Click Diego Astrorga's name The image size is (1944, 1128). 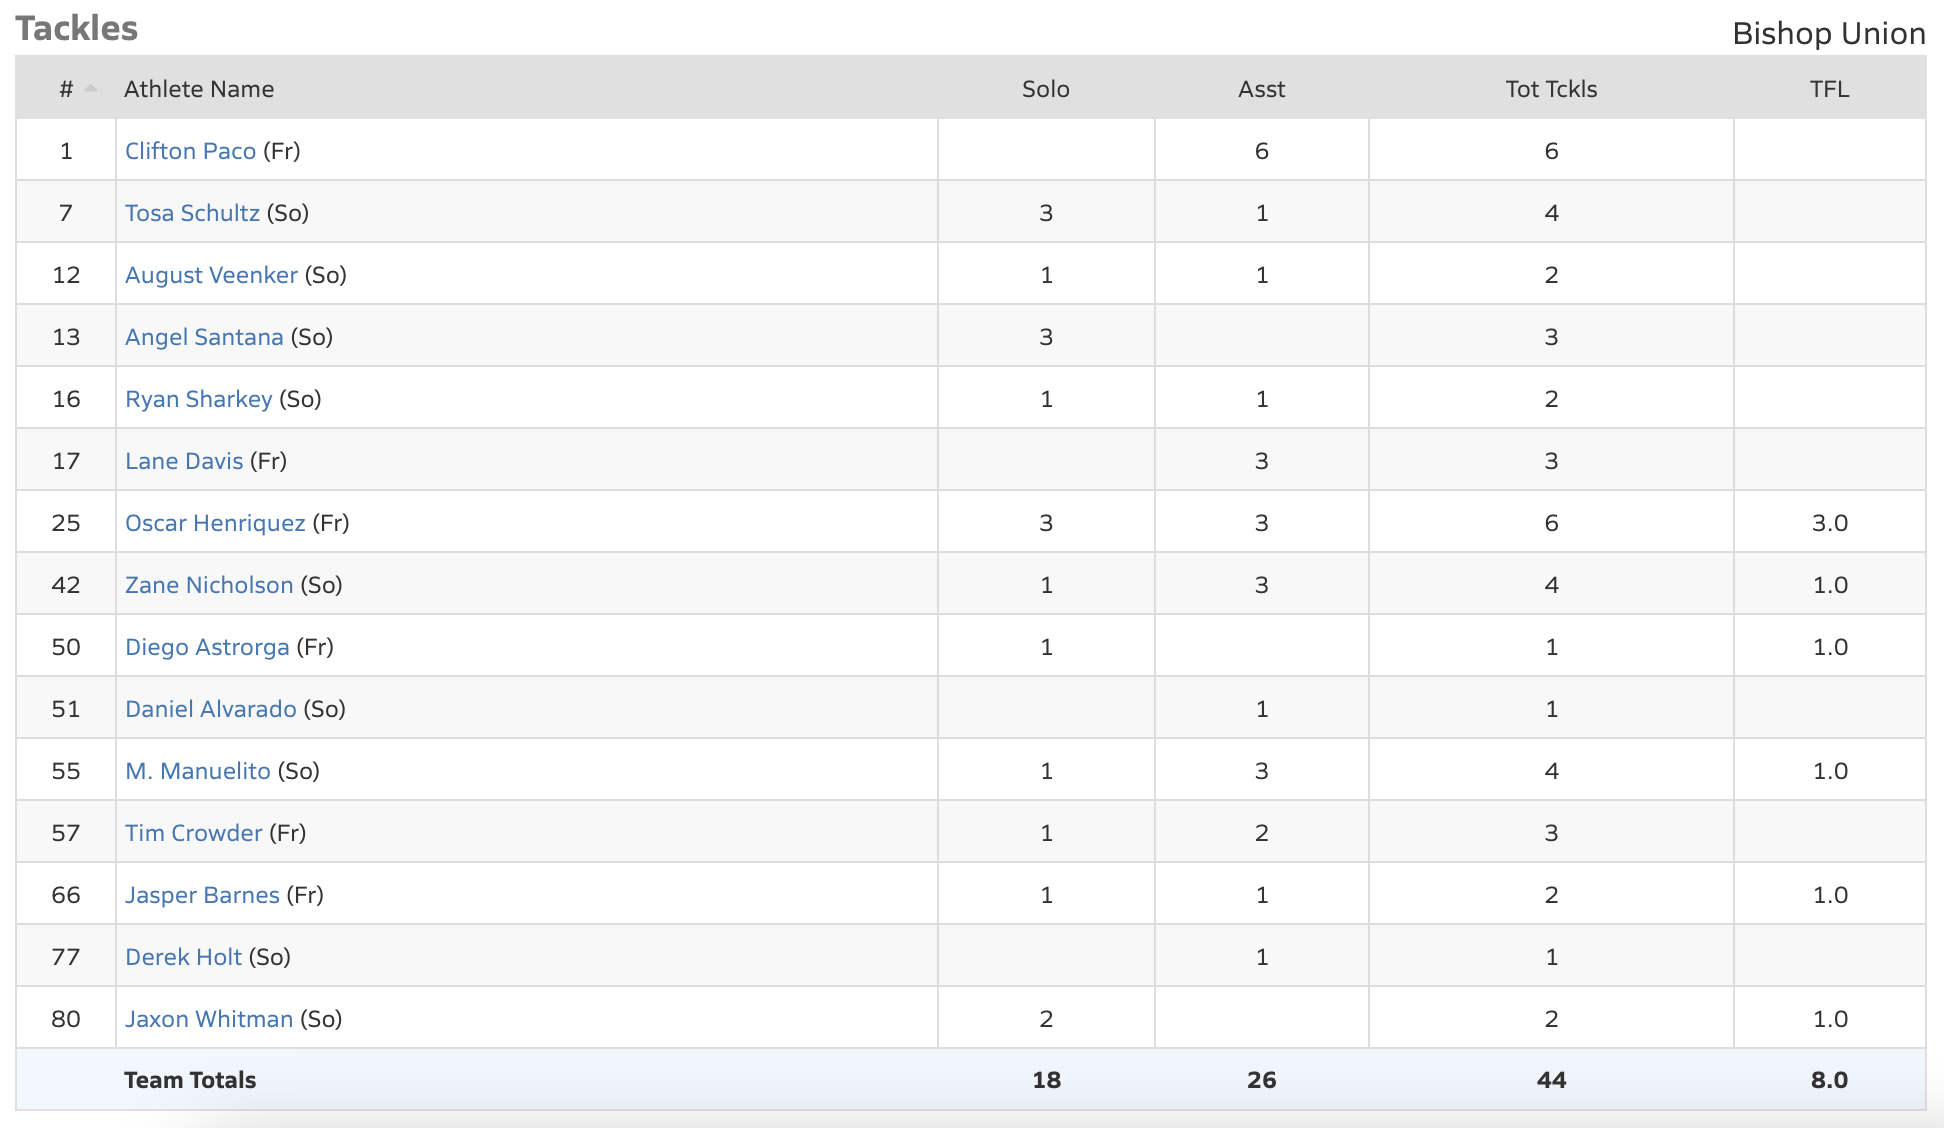pos(207,647)
